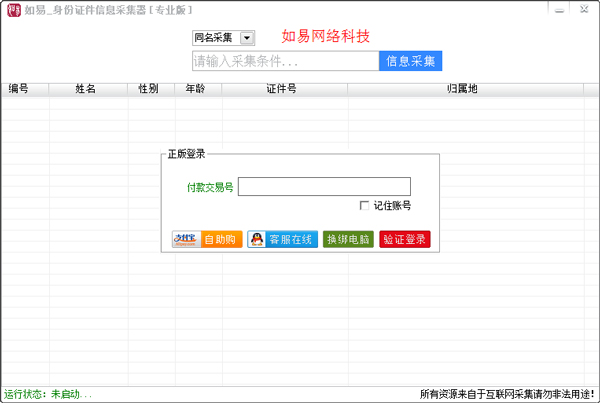Click the green 换绑电脑 button
The width and height of the screenshot is (600, 403).
coord(348,240)
